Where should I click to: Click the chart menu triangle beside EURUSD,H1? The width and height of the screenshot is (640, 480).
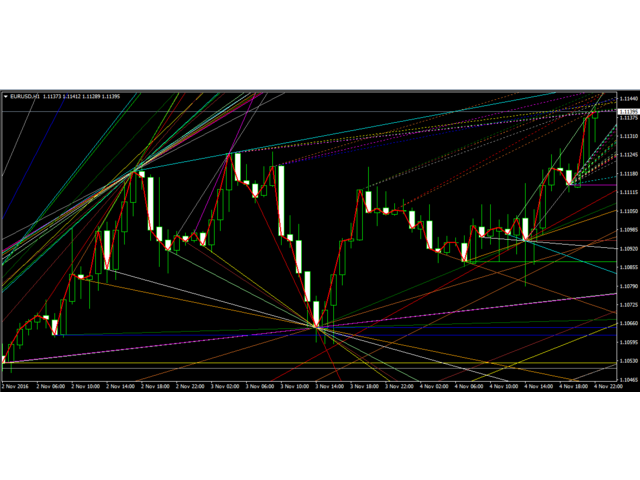click(x=6, y=97)
